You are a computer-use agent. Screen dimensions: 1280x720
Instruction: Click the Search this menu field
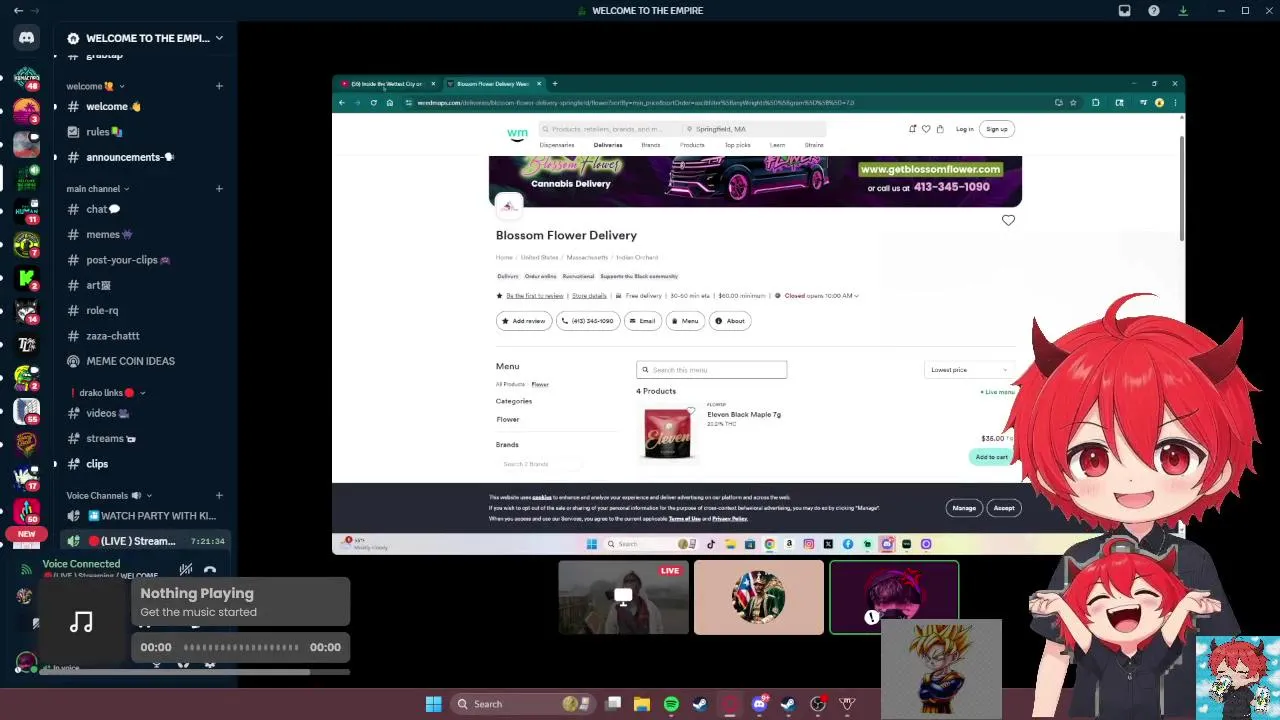click(x=712, y=370)
